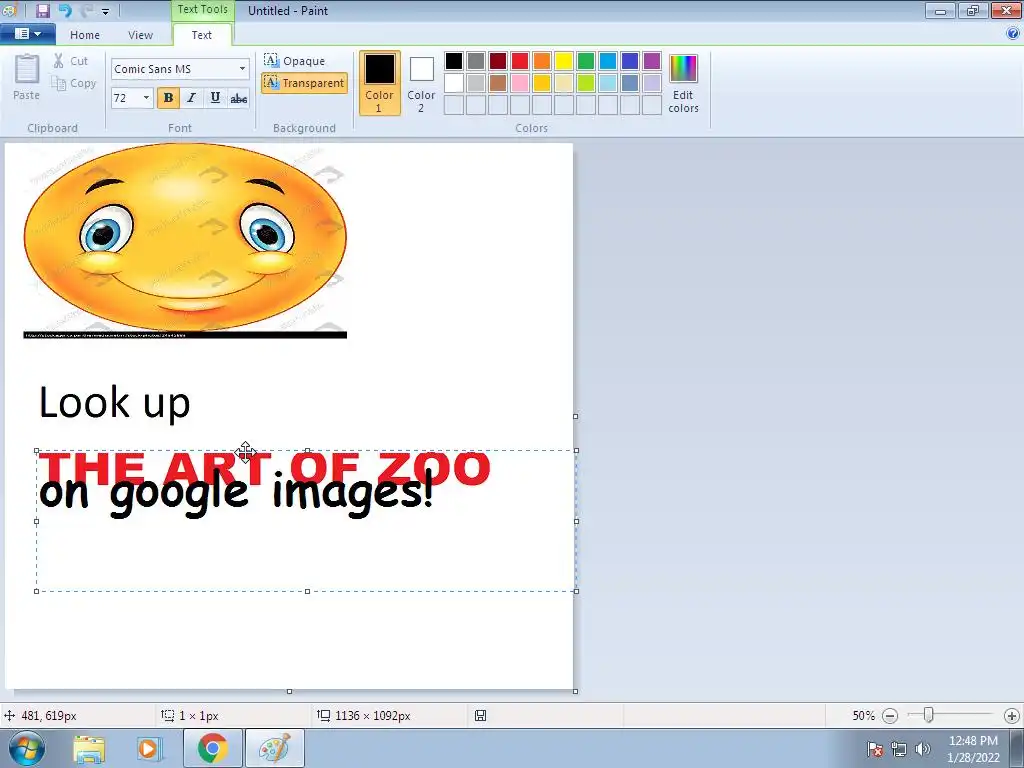Image resolution: width=1024 pixels, height=768 pixels.
Task: Click the zoom in plus button
Action: [x=1012, y=716]
